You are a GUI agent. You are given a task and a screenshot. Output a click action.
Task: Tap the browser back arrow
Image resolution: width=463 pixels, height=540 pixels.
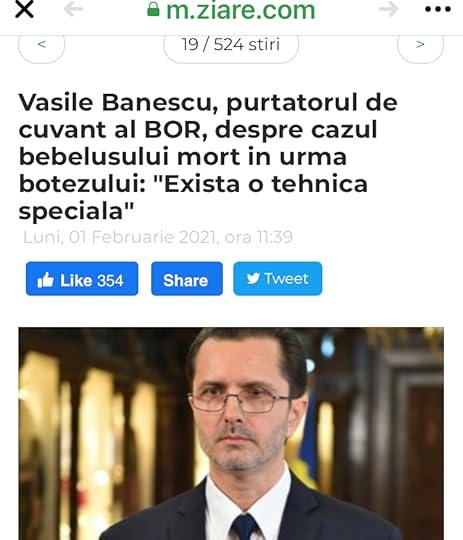click(74, 9)
